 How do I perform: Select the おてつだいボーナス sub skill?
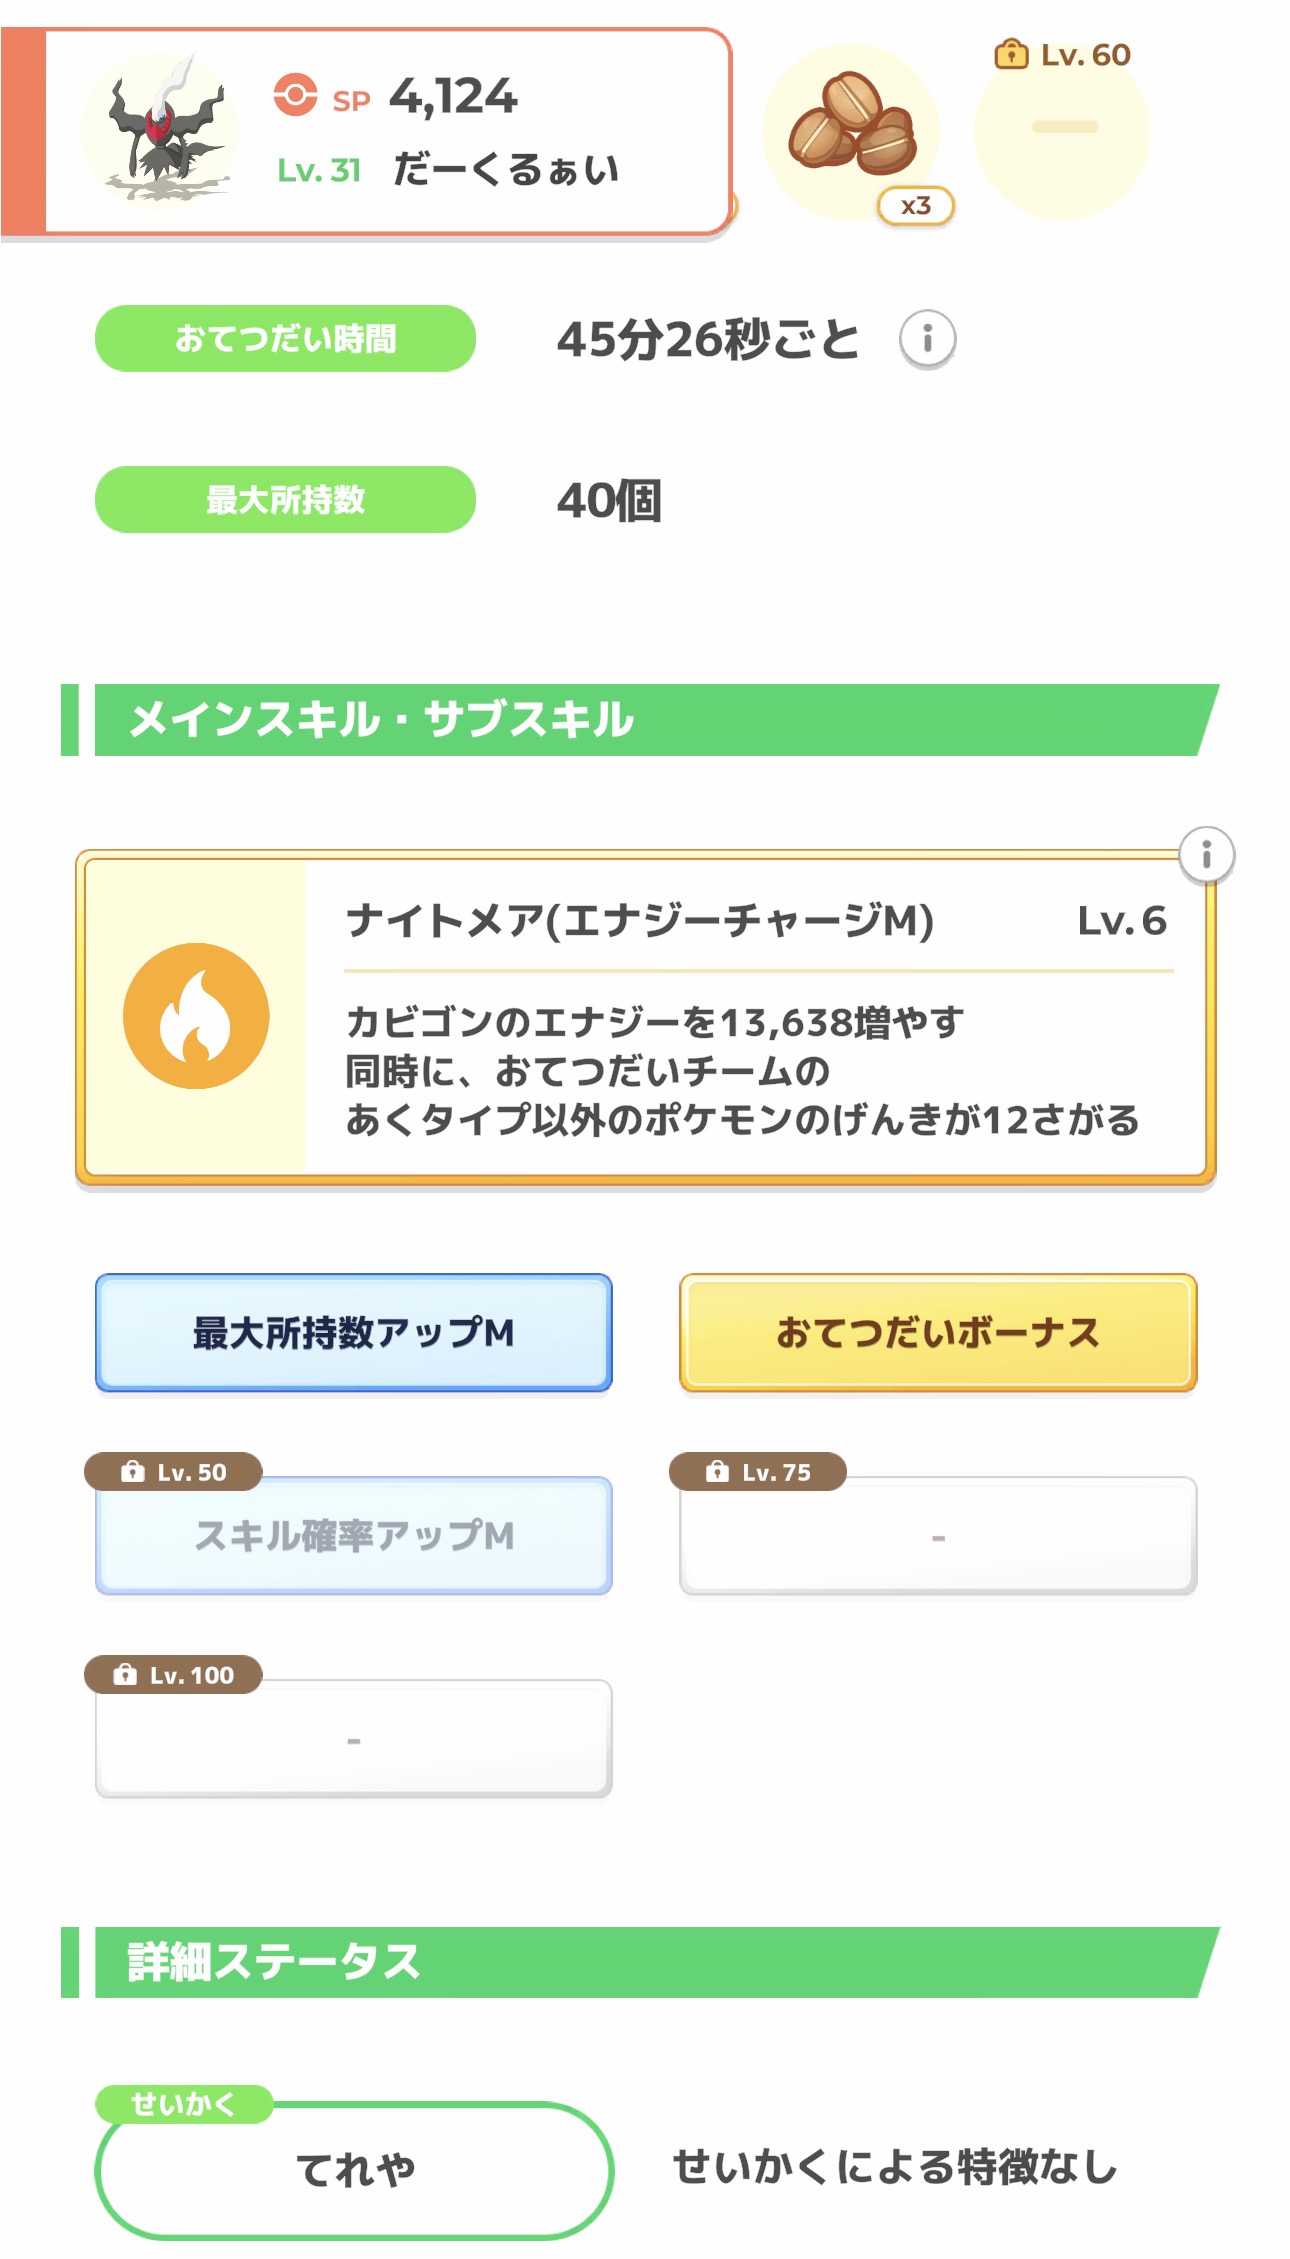pyautogui.click(x=938, y=1333)
